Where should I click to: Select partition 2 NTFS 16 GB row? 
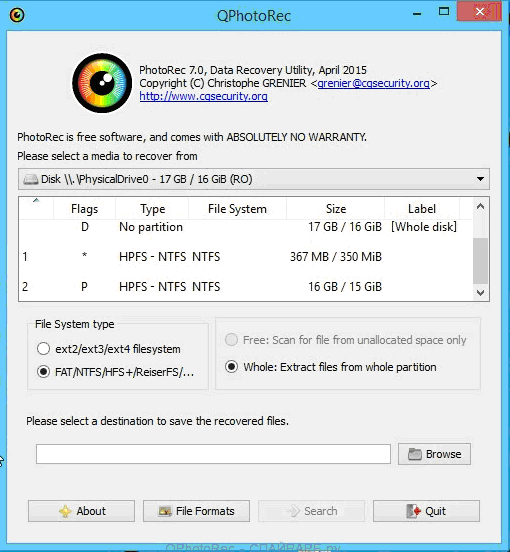[x=246, y=287]
